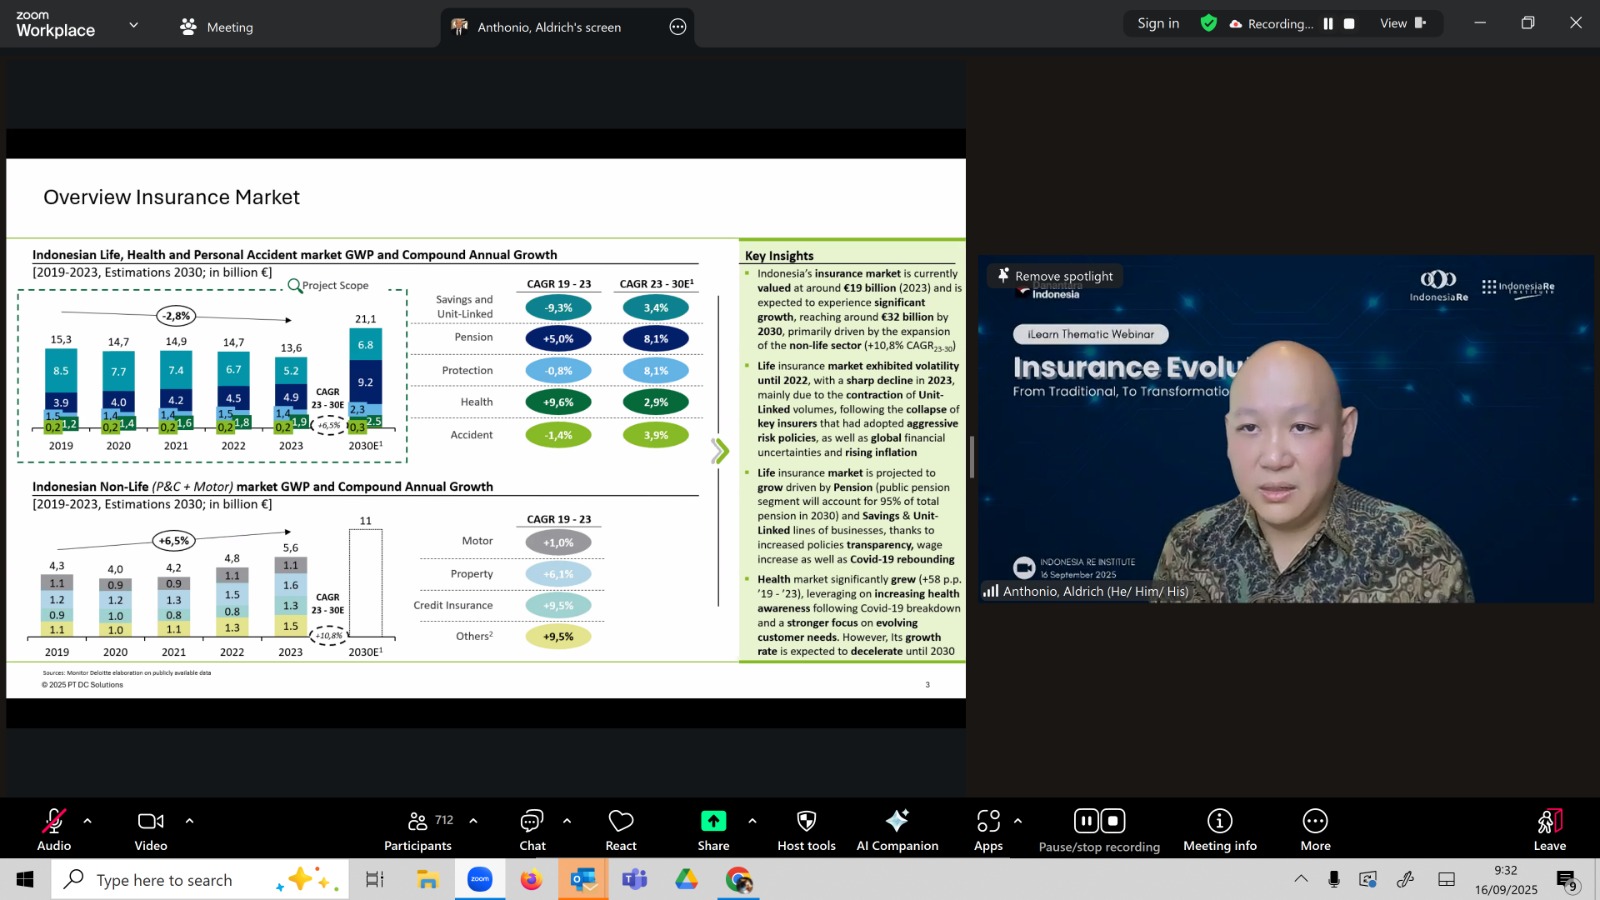
Task: Open Host tools shield icon
Action: [806, 822]
